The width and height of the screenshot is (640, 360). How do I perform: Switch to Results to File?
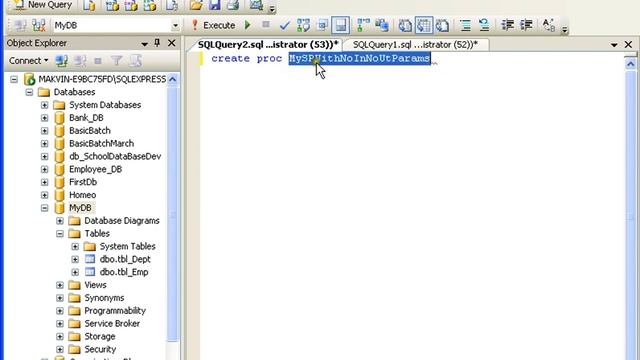tap(442, 25)
